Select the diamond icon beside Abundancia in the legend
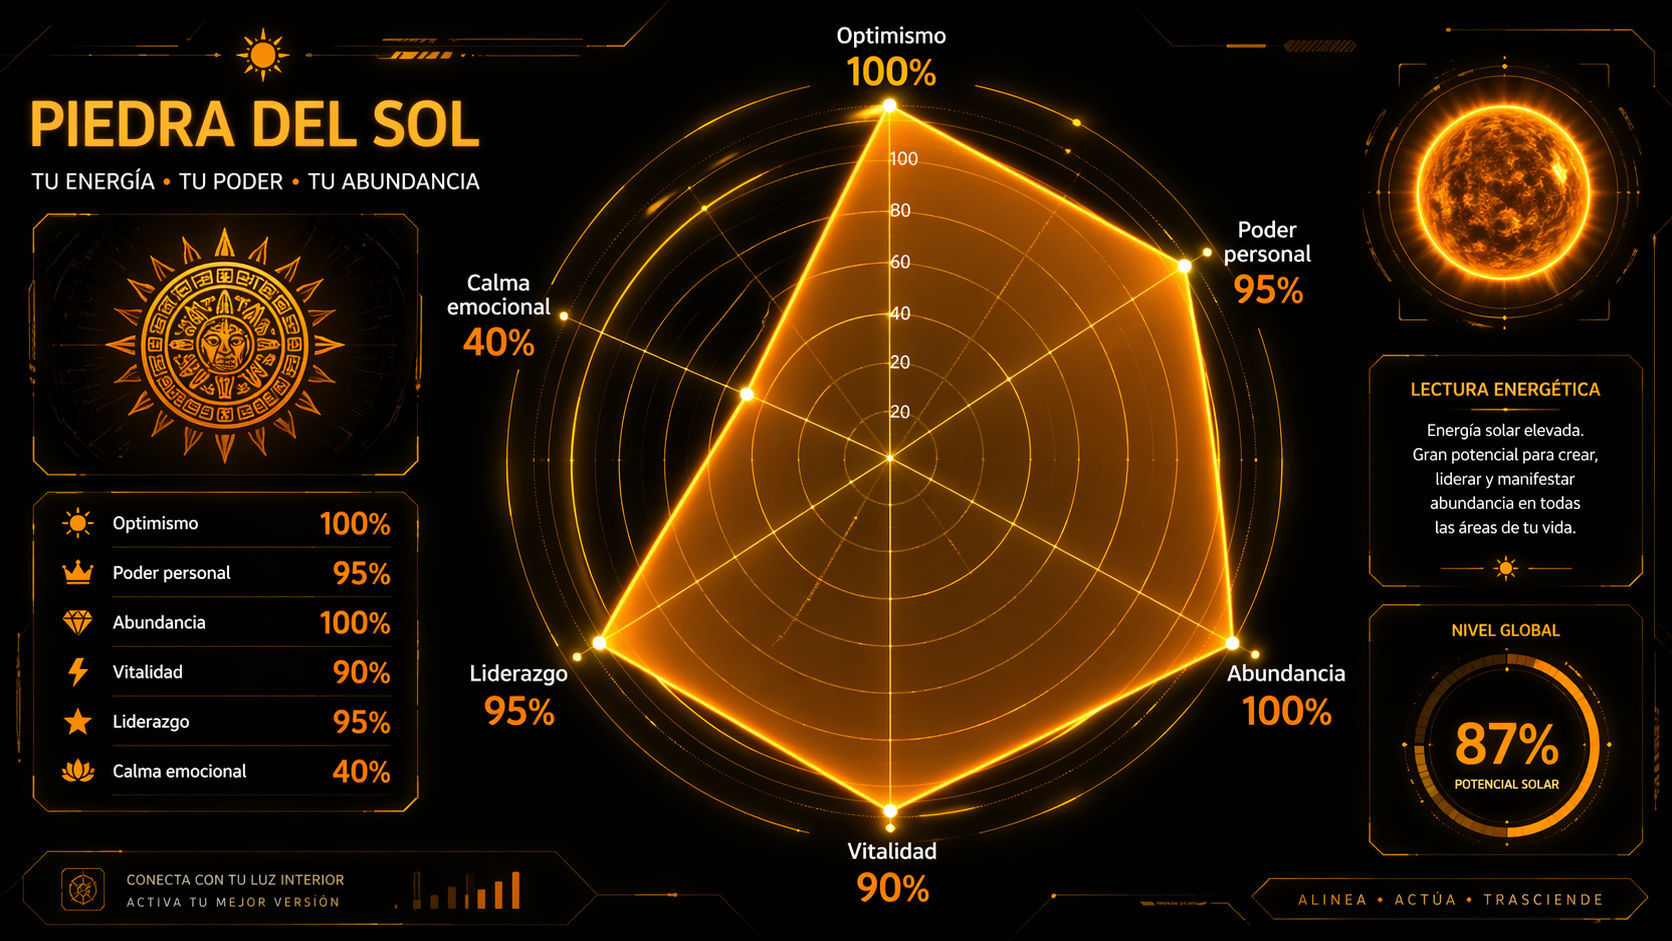 [77, 622]
